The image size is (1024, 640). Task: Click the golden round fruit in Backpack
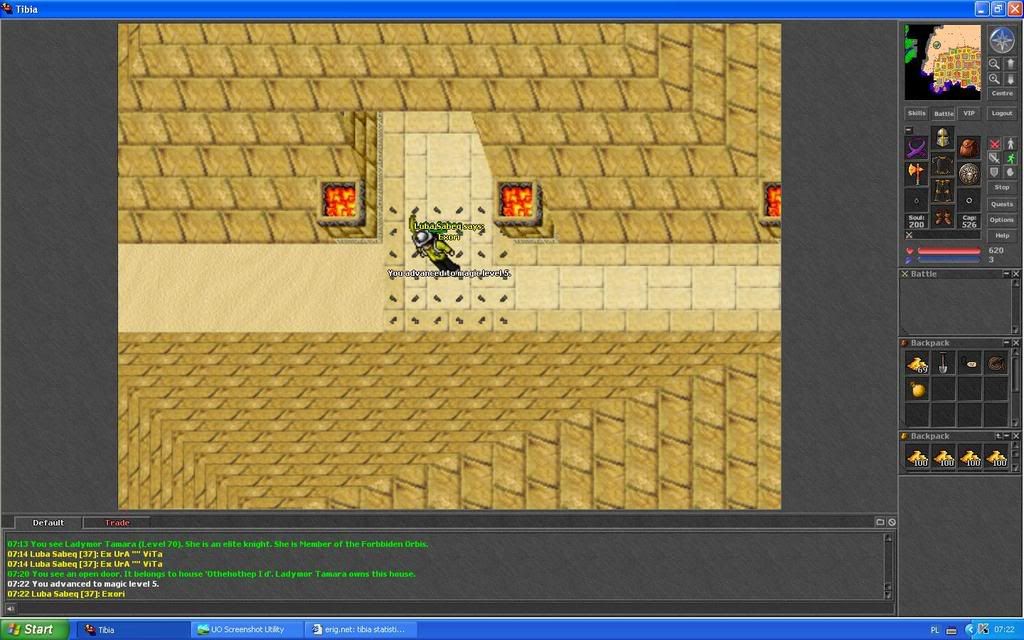[917, 390]
